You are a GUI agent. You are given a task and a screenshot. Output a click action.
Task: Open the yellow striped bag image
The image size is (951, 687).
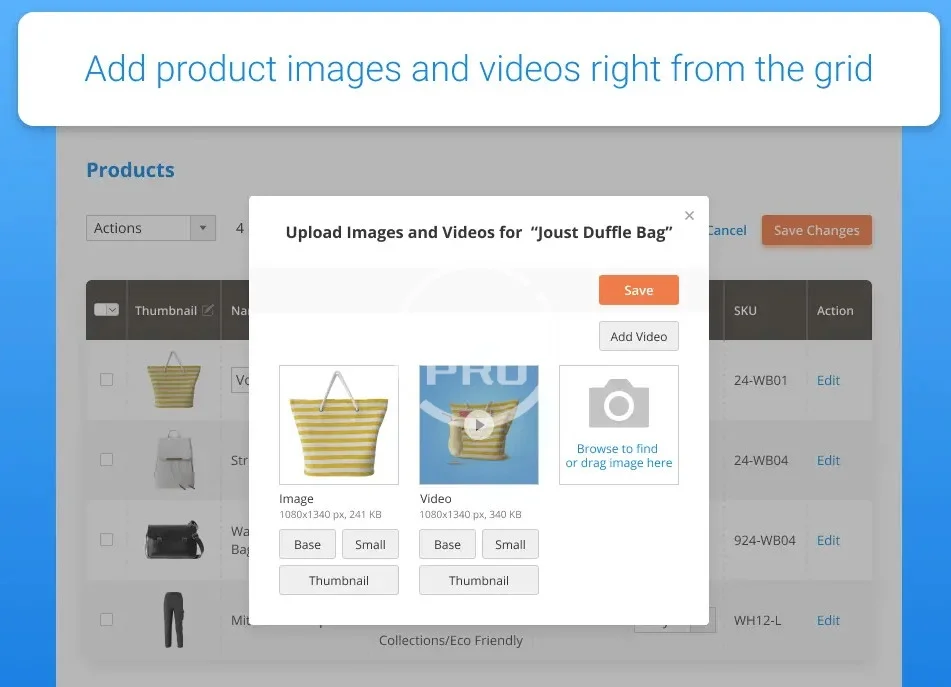coord(338,424)
